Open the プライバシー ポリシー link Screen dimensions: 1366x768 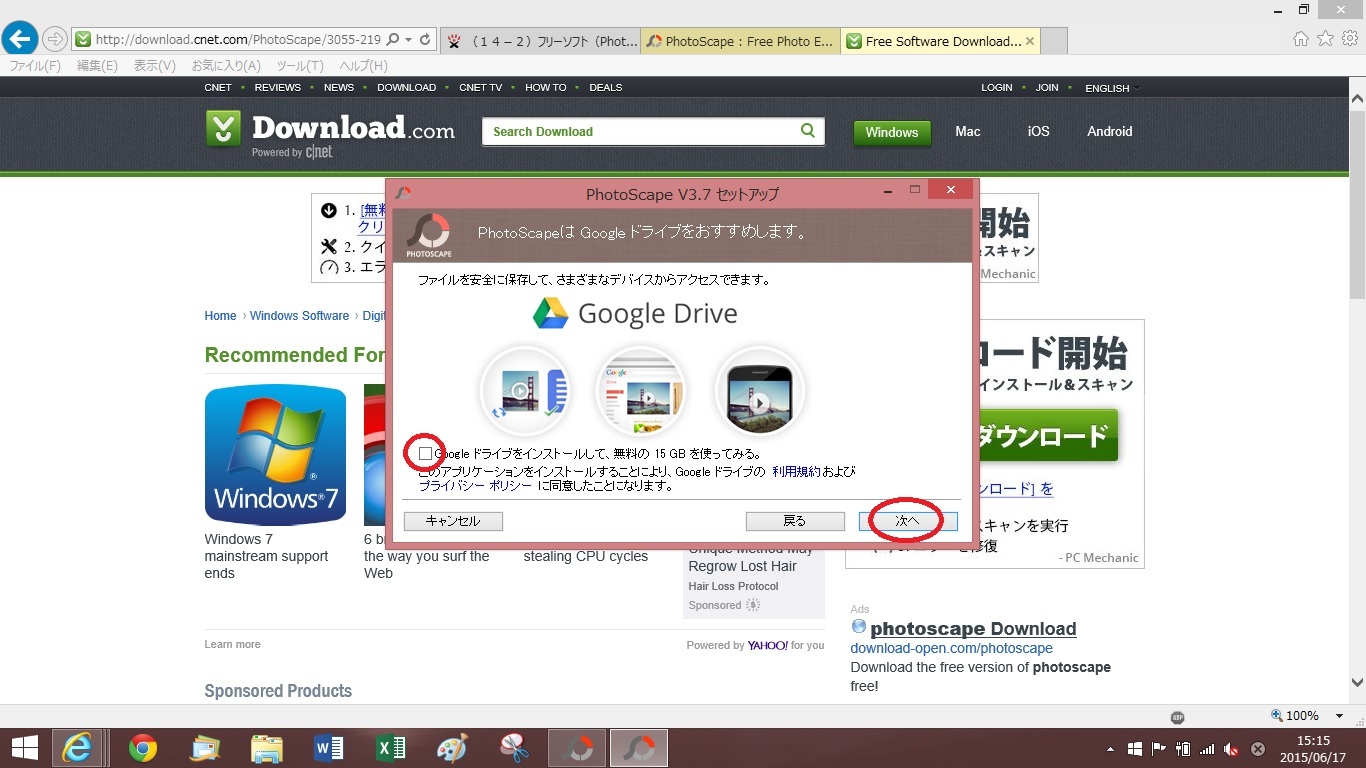pyautogui.click(x=475, y=485)
